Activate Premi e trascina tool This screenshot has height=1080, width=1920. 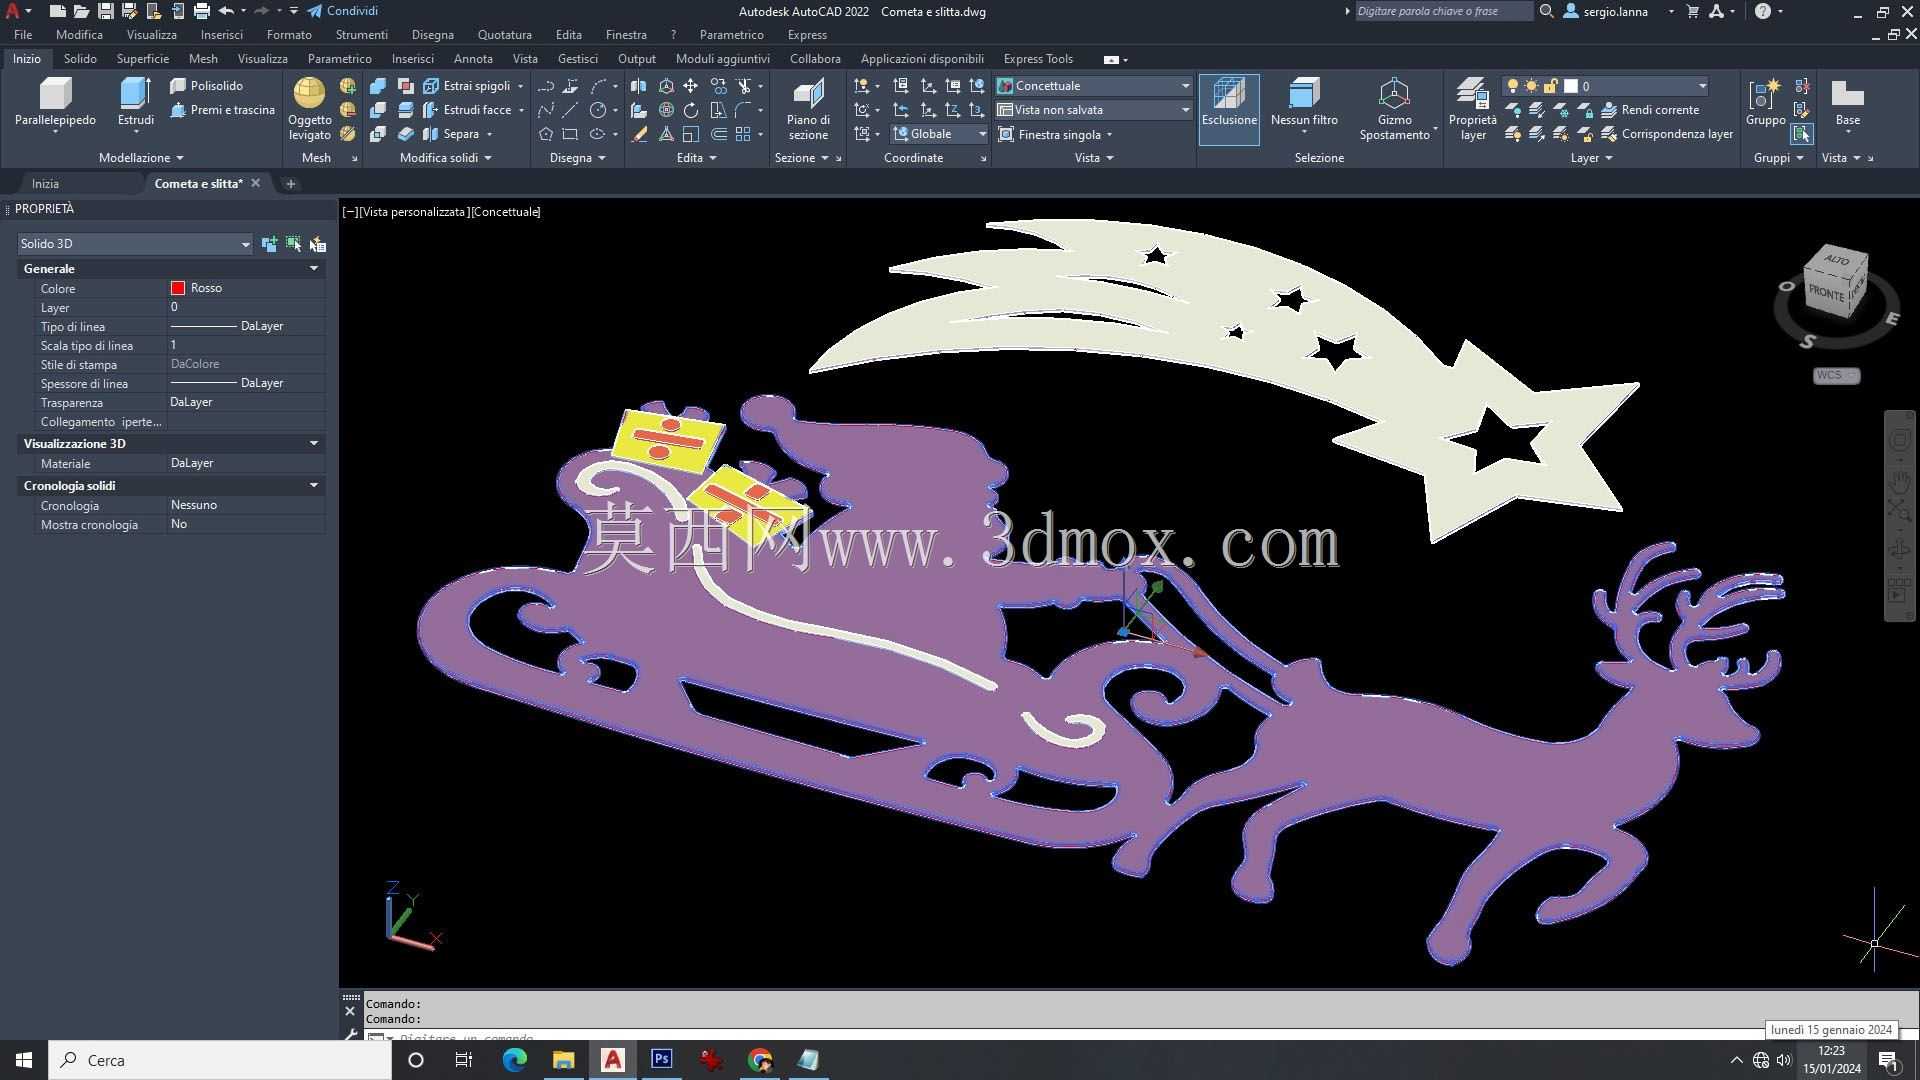tap(222, 110)
